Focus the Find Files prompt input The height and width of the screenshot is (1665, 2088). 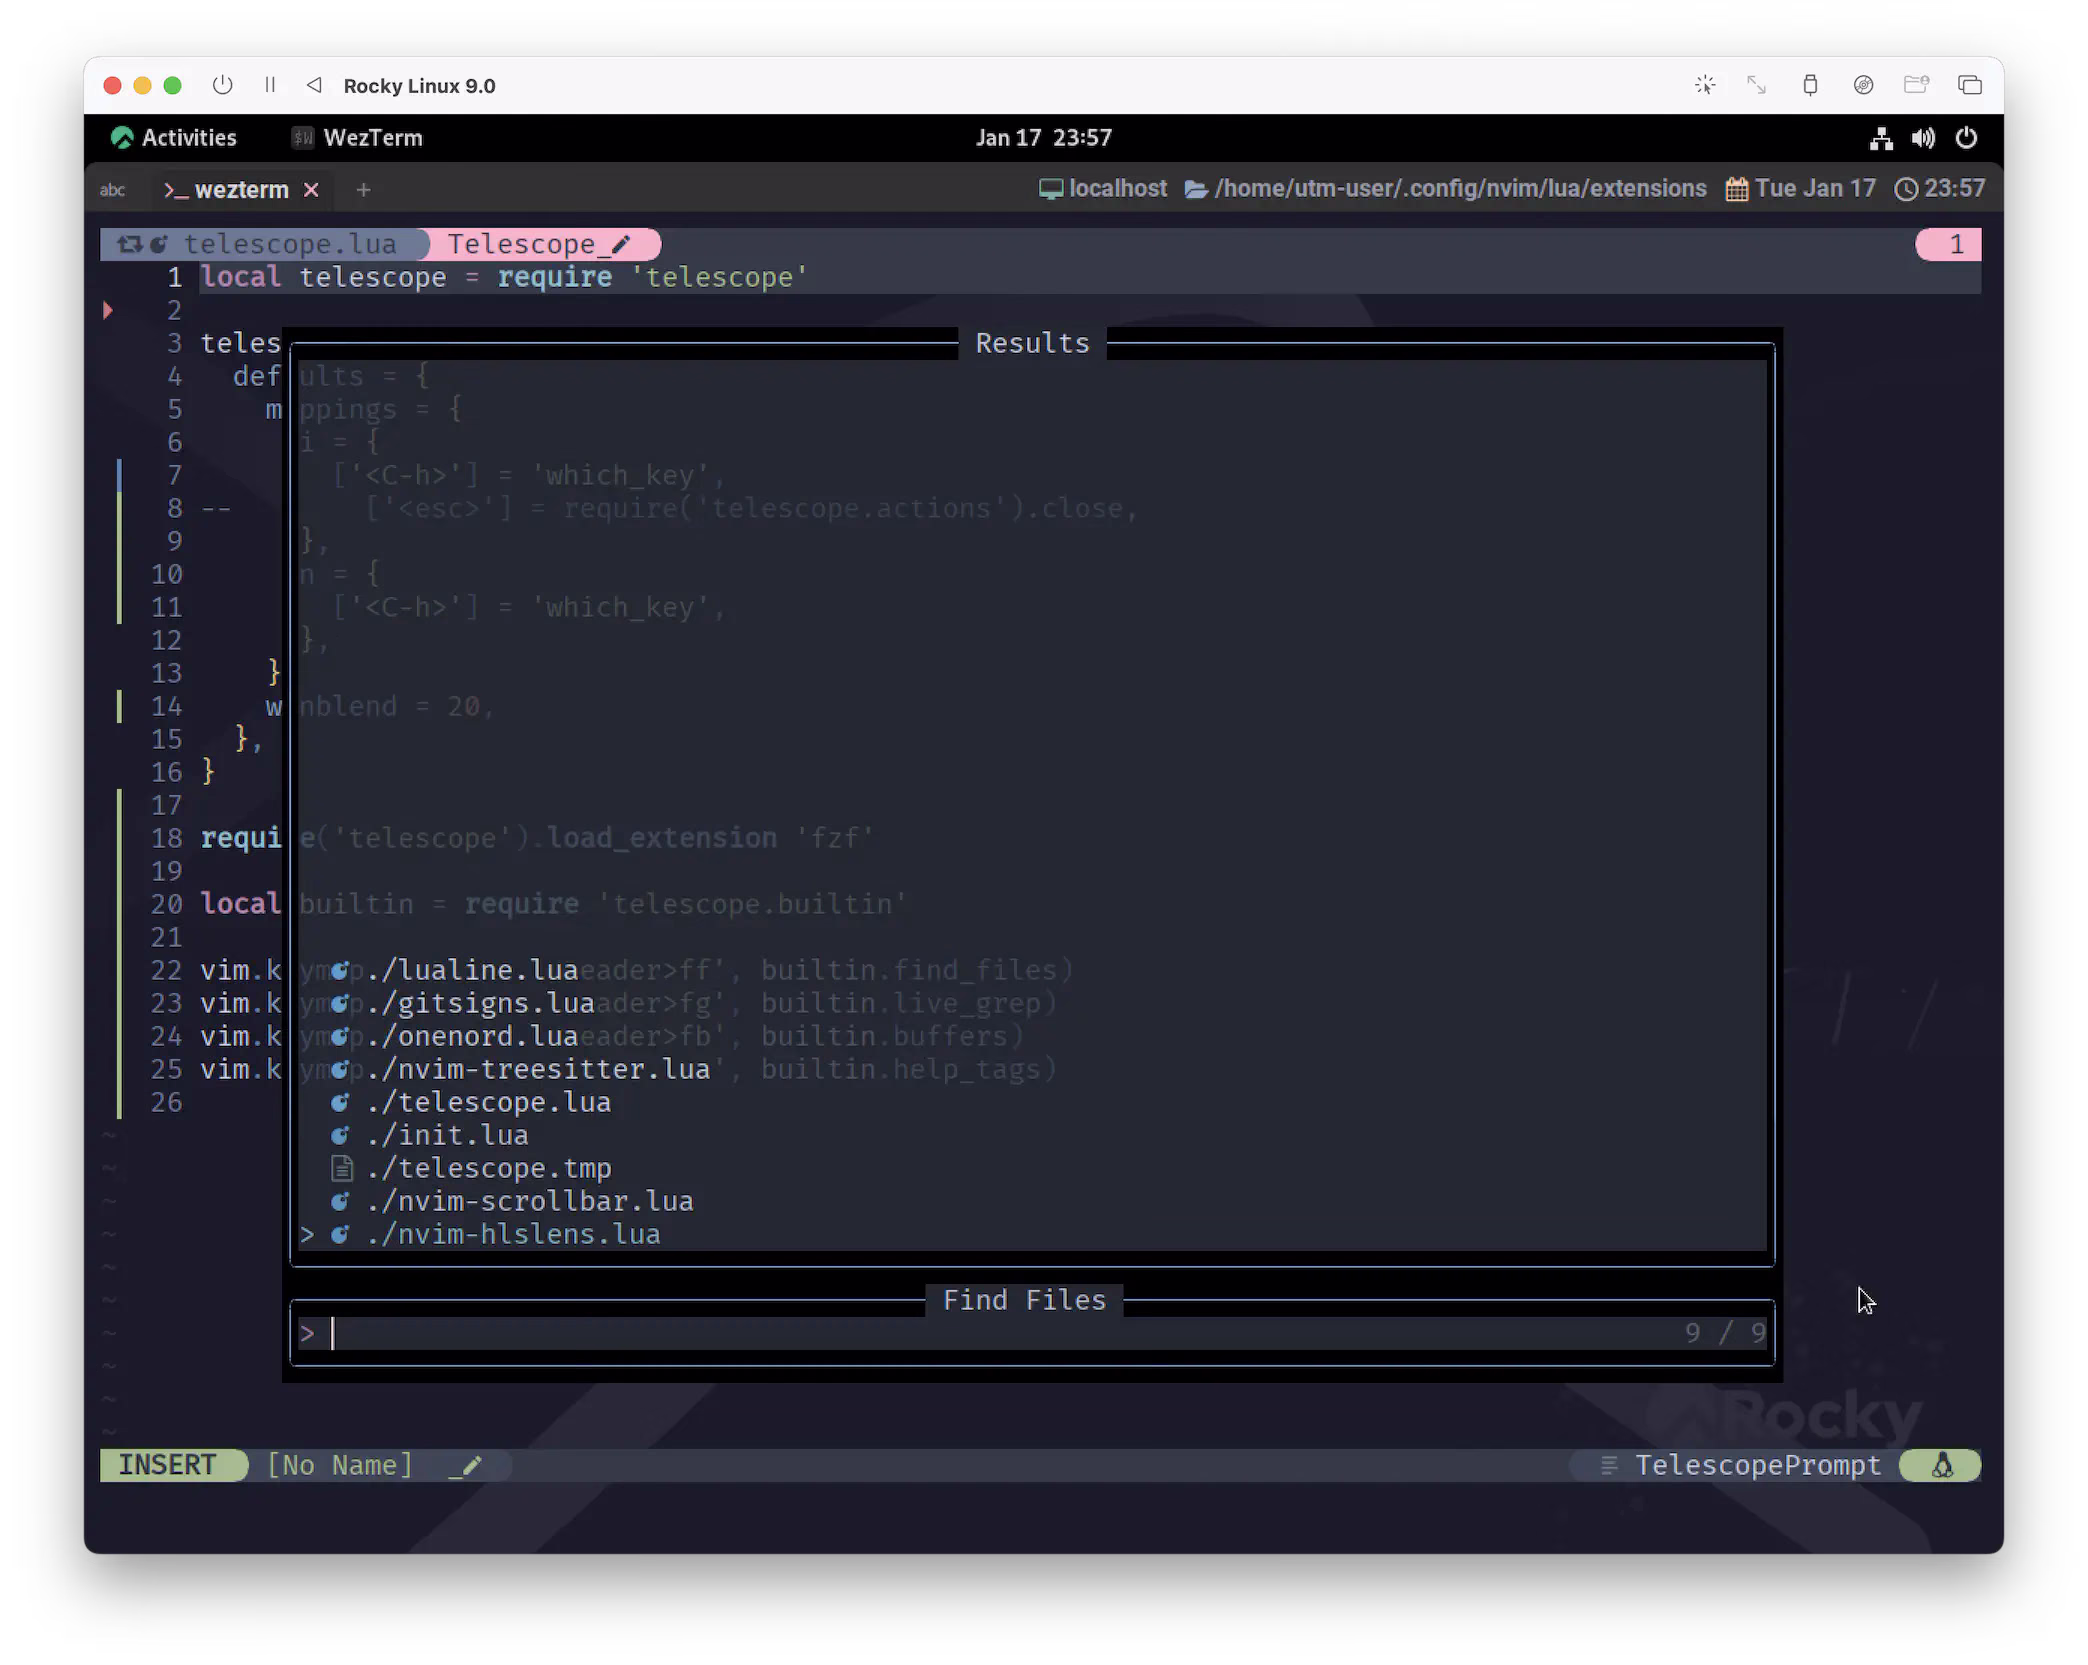click(1032, 1333)
